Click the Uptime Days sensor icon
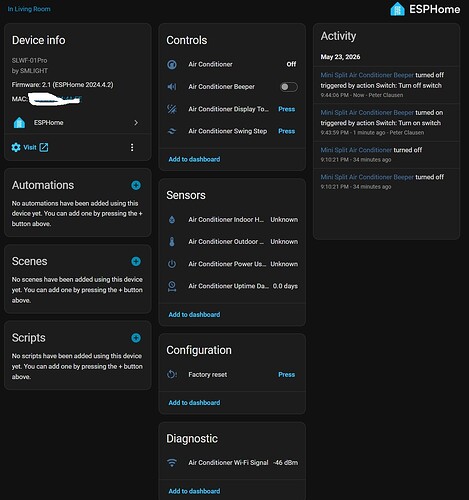Image resolution: width=469 pixels, height=500 pixels. tap(172, 286)
